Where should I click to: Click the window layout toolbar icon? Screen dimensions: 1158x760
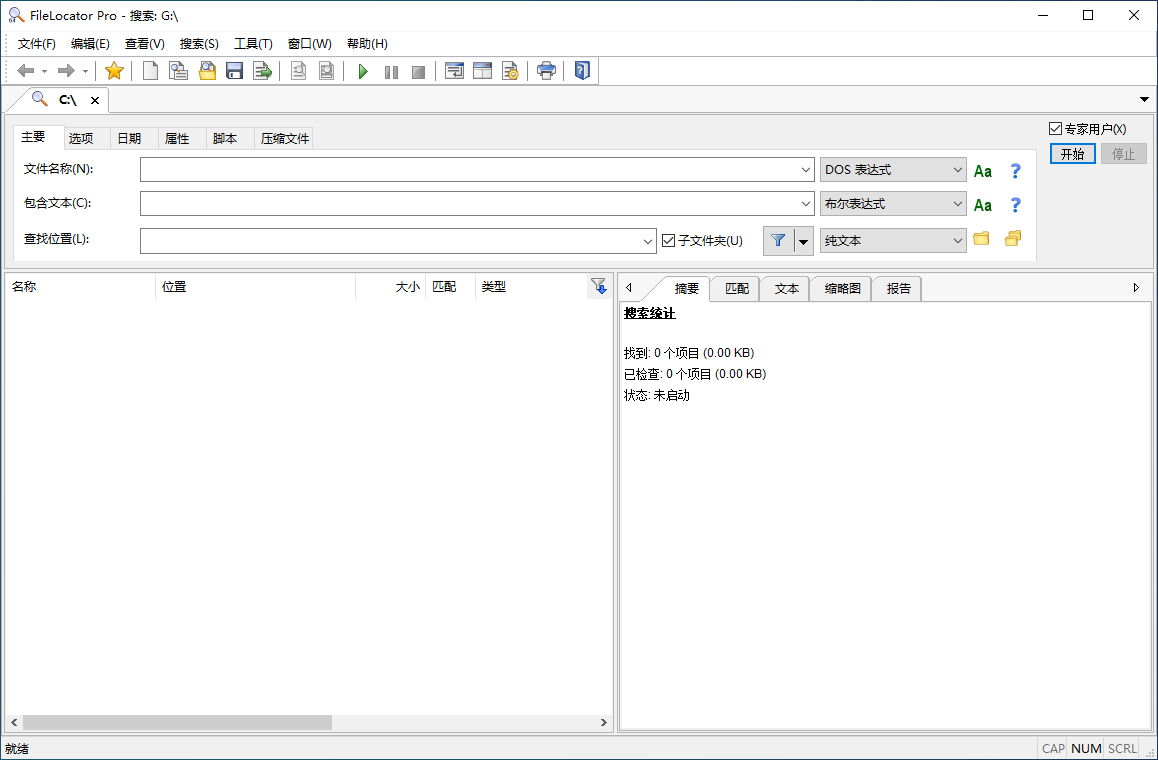482,71
